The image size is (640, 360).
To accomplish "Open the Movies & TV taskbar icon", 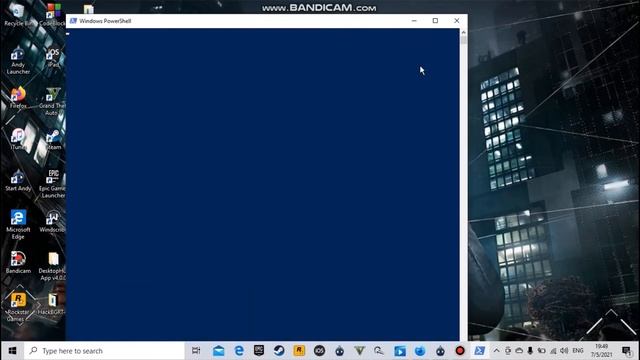I will [400, 351].
